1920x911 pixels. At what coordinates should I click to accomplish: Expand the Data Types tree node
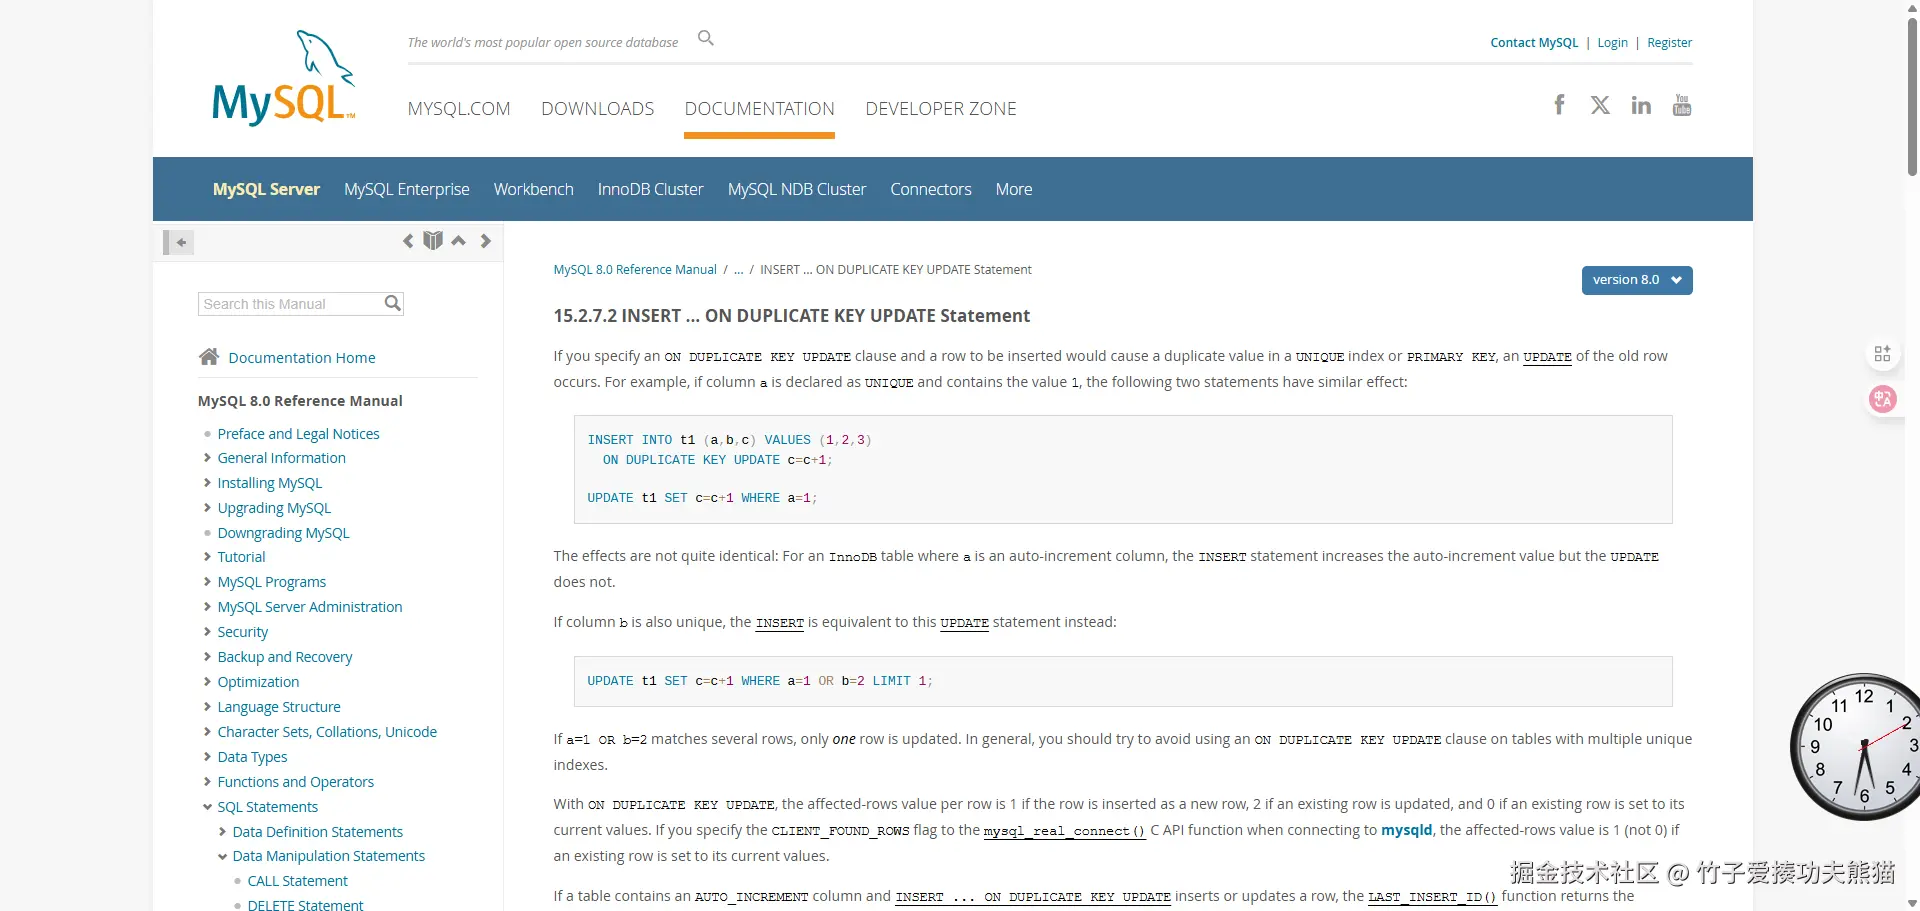207,757
